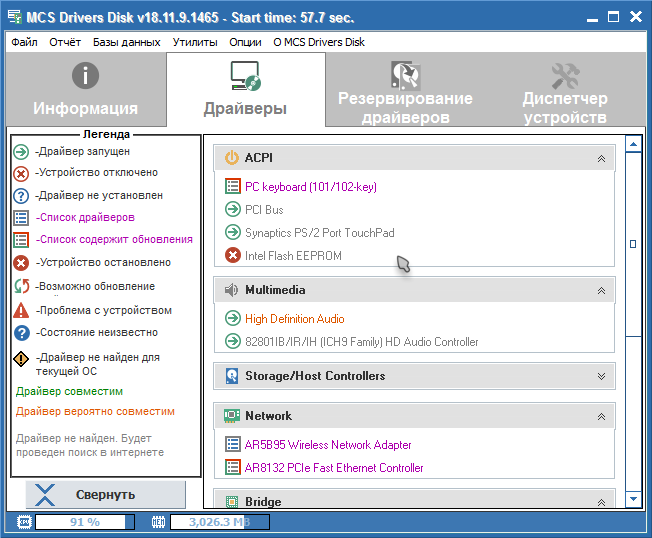The image size is (652, 538).
Task: Click the memory 3,026.3 MB bar
Action: 220,522
